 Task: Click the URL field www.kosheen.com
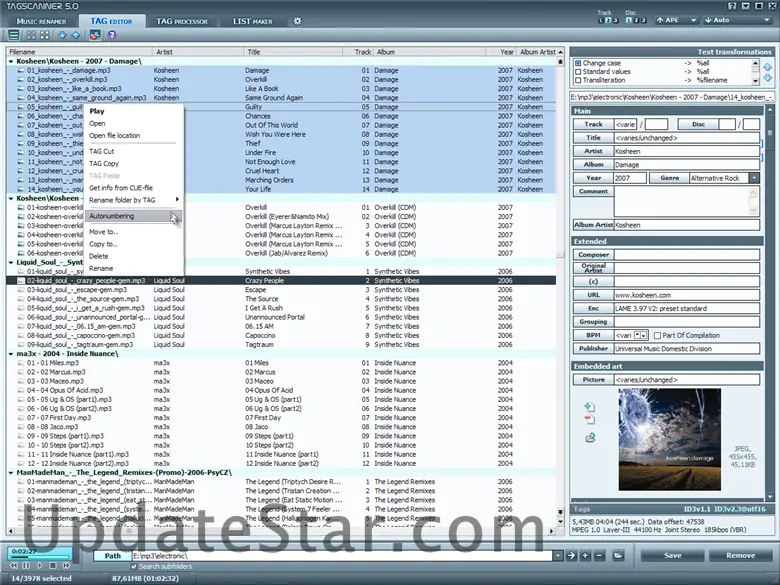coord(686,295)
